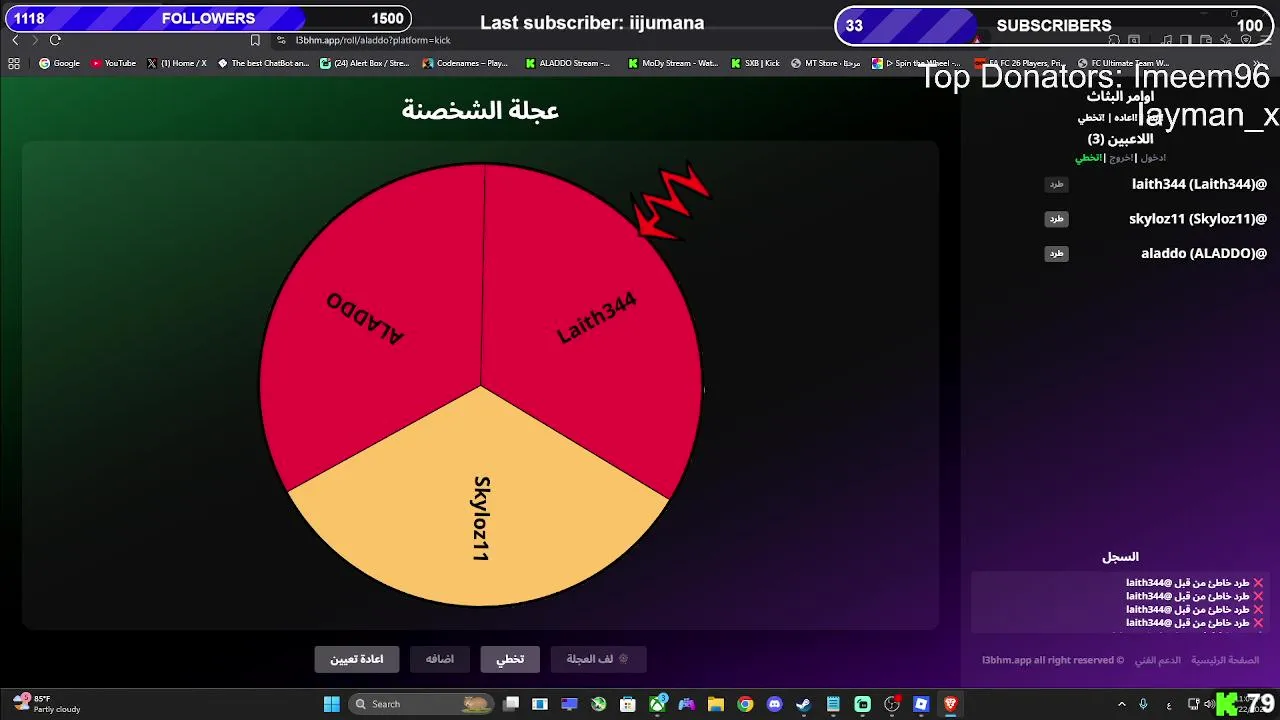Image resolution: width=1280 pixels, height=720 pixels.
Task: Open The best ChatBot bookmark
Action: pyautogui.click(x=263, y=63)
